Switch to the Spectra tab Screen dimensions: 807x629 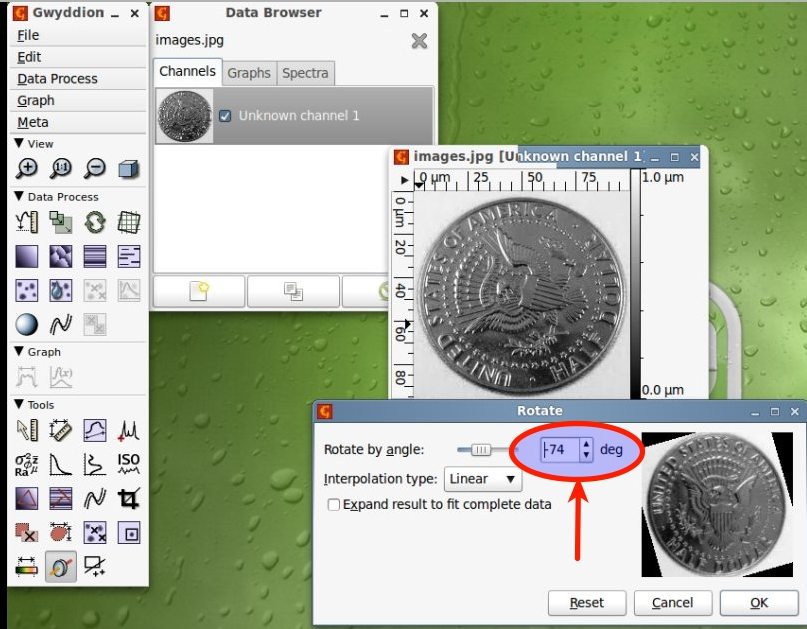[x=305, y=73]
